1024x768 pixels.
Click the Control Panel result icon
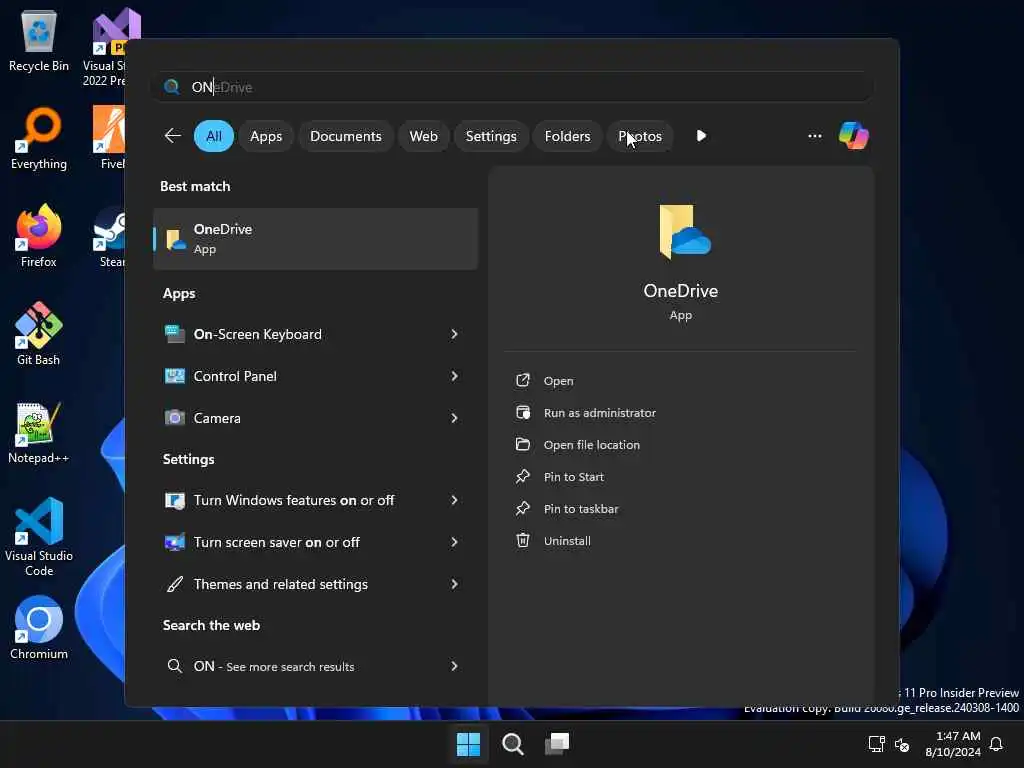click(x=174, y=376)
